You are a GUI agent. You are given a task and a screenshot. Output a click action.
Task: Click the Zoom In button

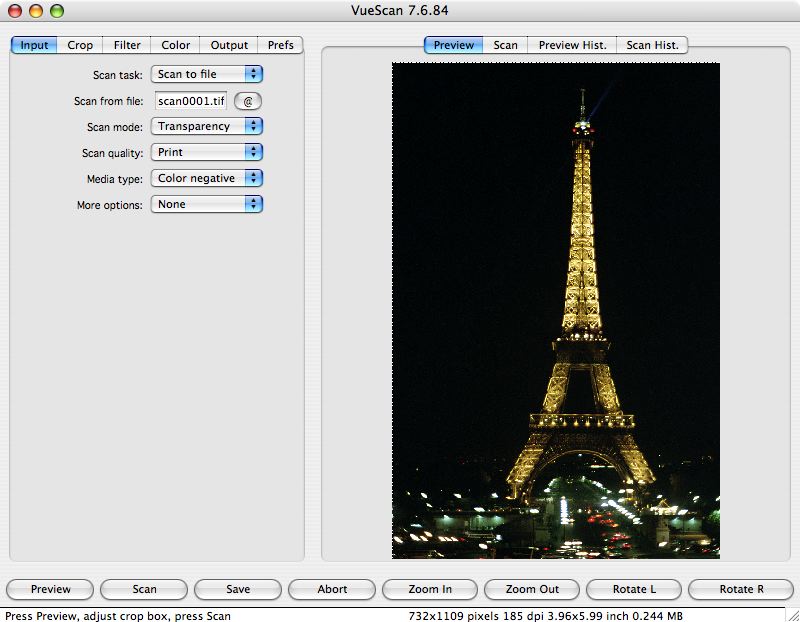(x=430, y=589)
